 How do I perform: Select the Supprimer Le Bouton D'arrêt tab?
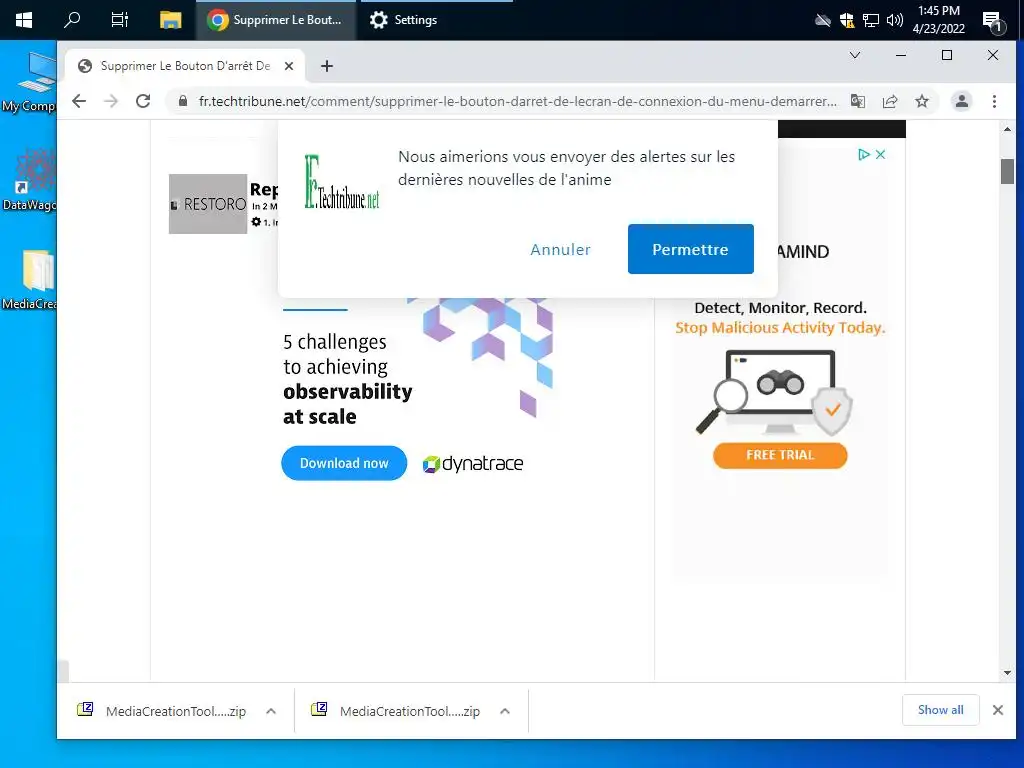[185, 66]
